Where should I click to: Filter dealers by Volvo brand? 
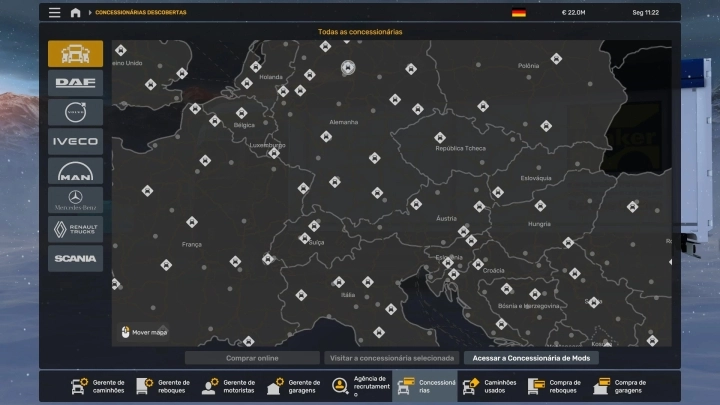point(75,112)
